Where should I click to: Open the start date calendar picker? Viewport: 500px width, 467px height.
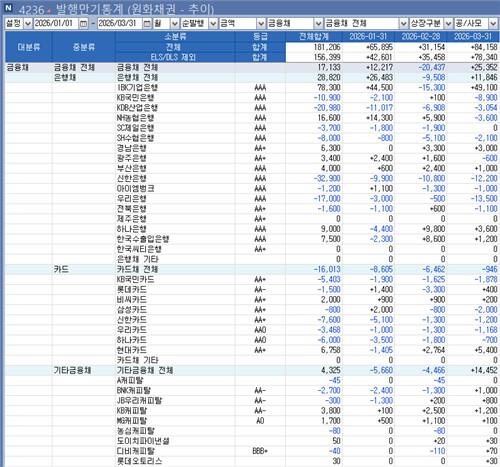pyautogui.click(x=83, y=23)
